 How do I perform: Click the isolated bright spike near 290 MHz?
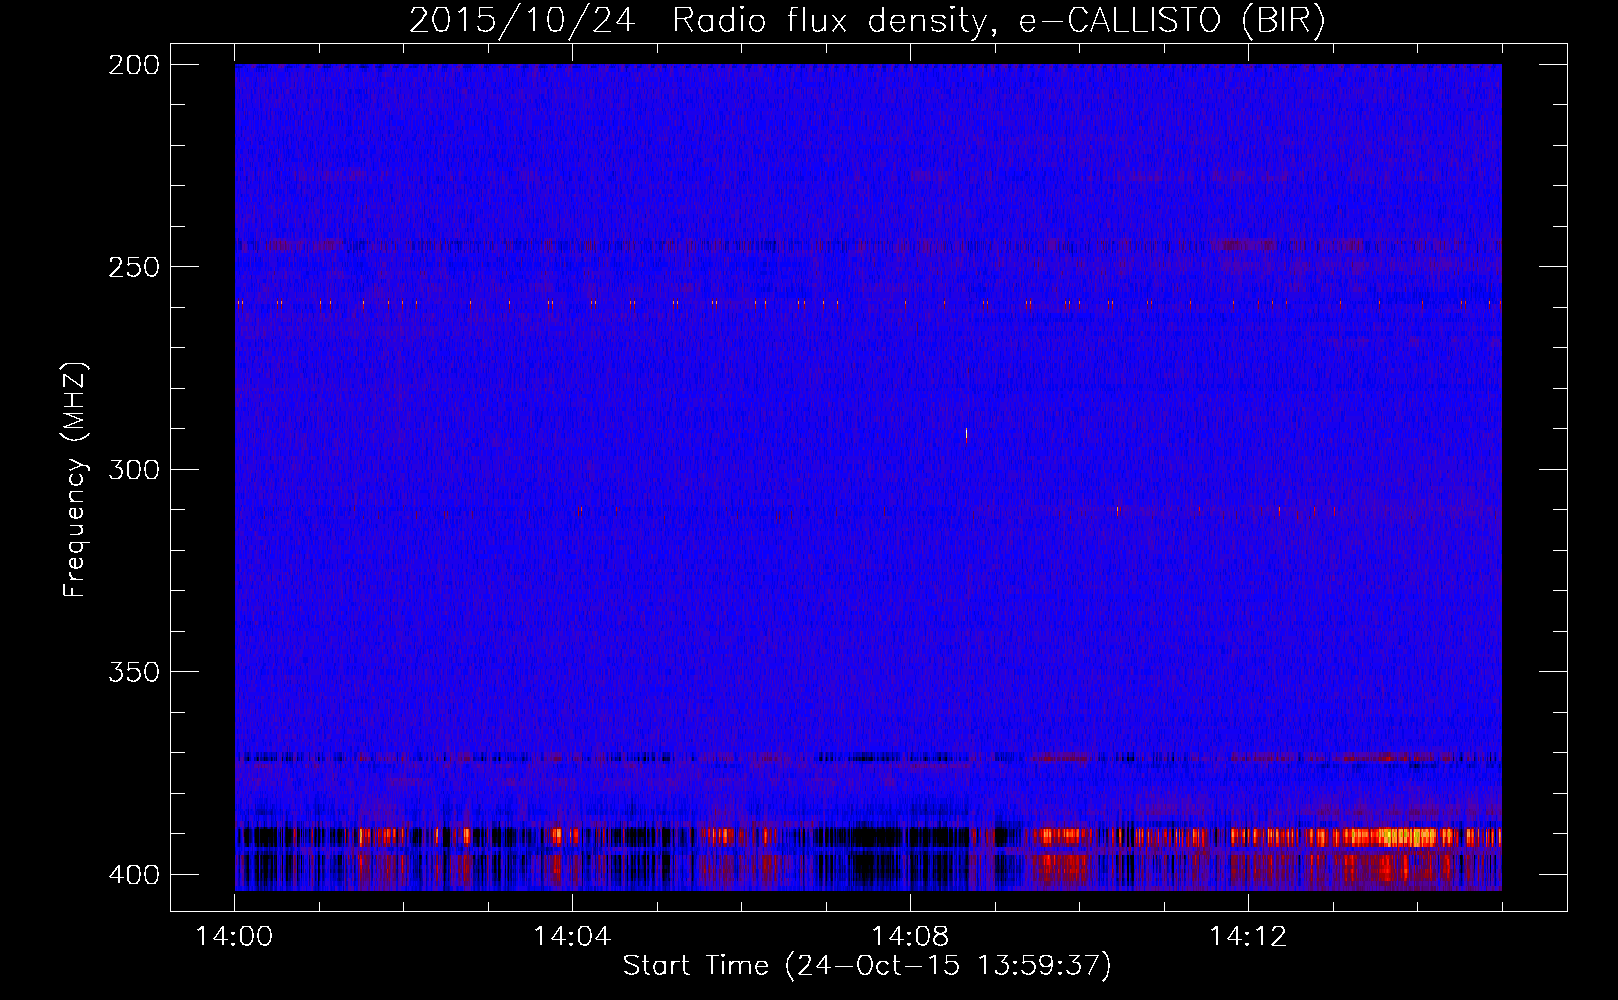(x=966, y=435)
